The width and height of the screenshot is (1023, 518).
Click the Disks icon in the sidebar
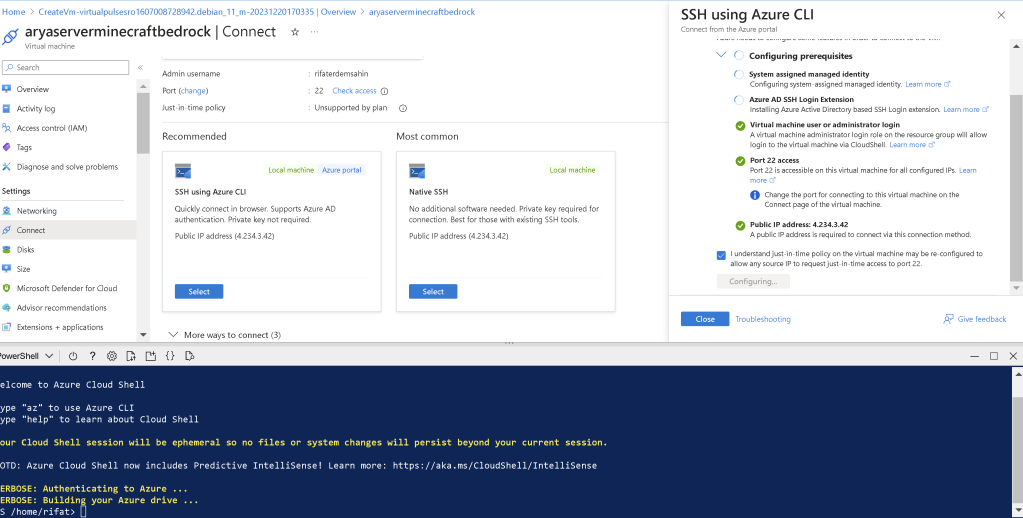[7, 249]
